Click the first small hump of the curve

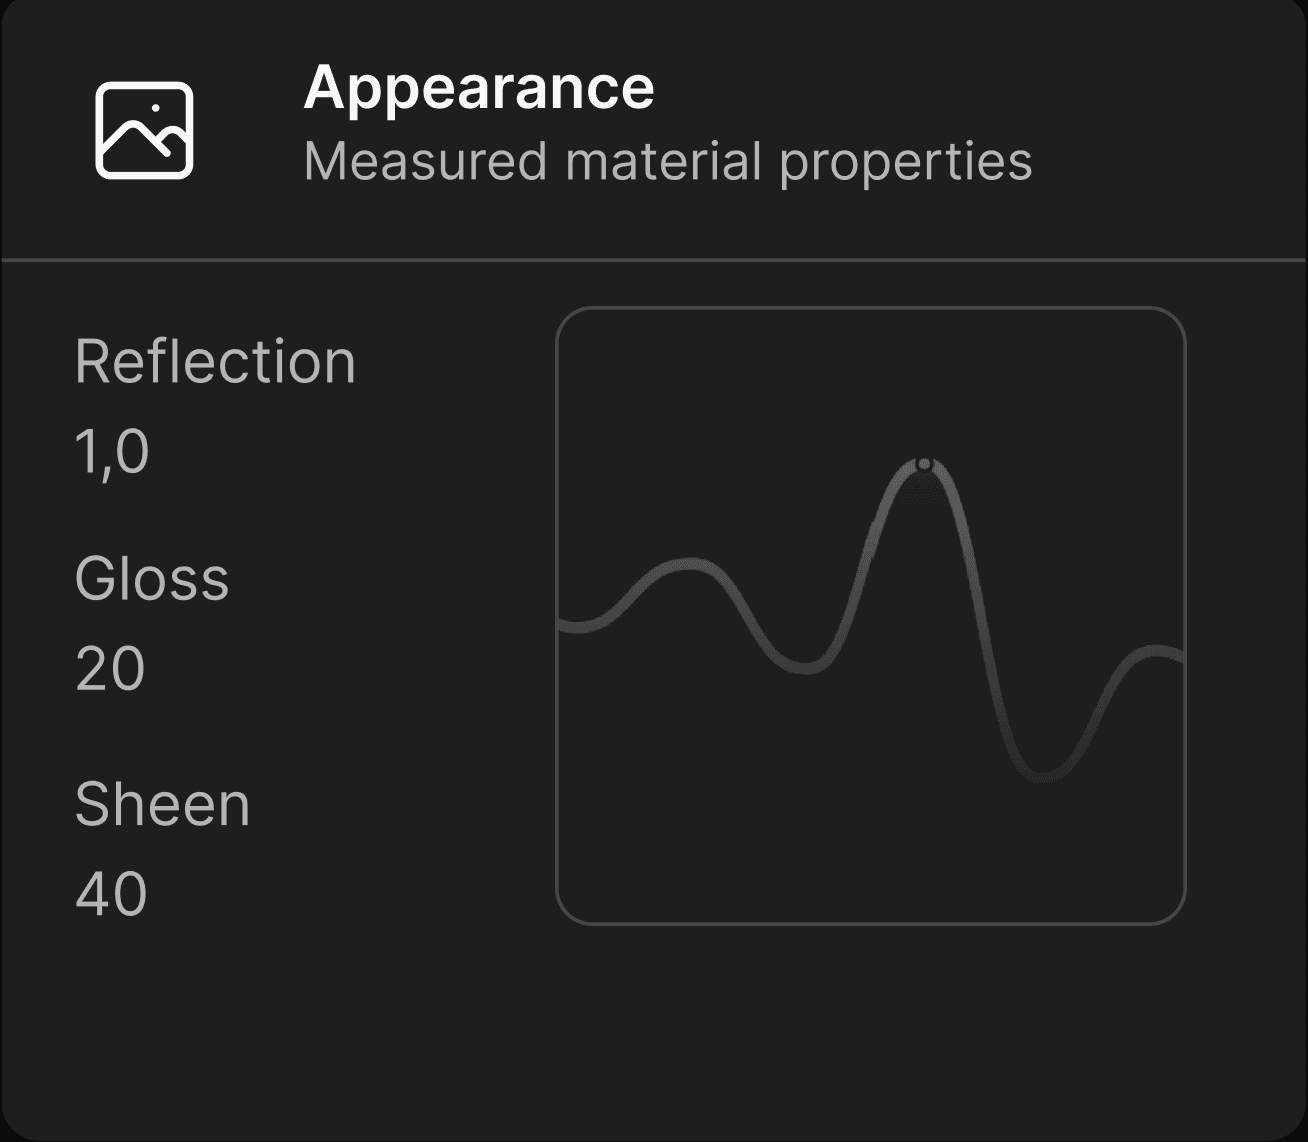pos(689,565)
